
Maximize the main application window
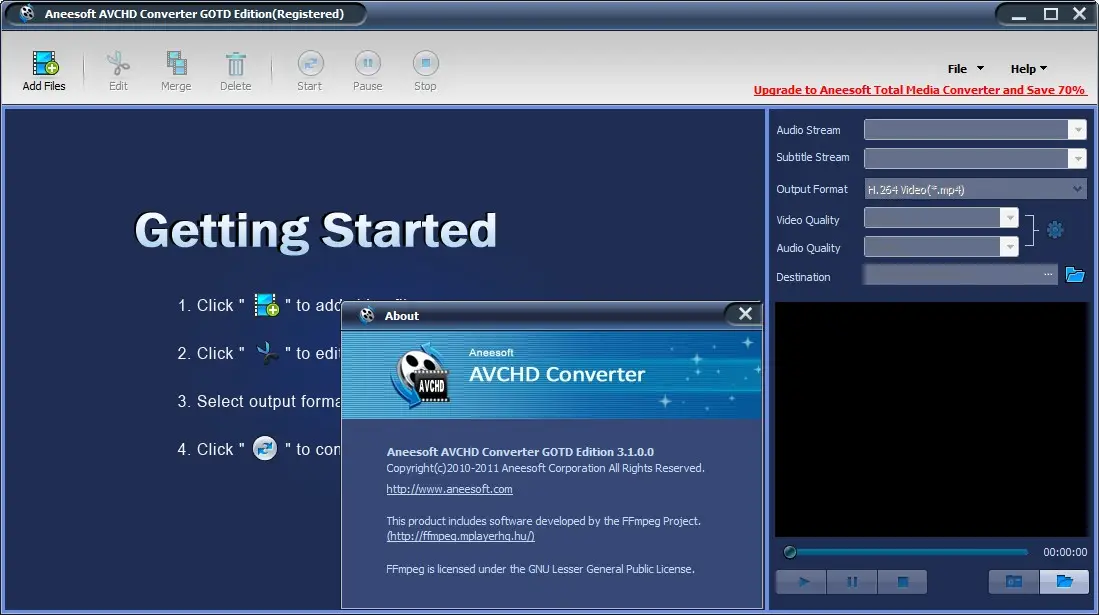tap(1051, 14)
